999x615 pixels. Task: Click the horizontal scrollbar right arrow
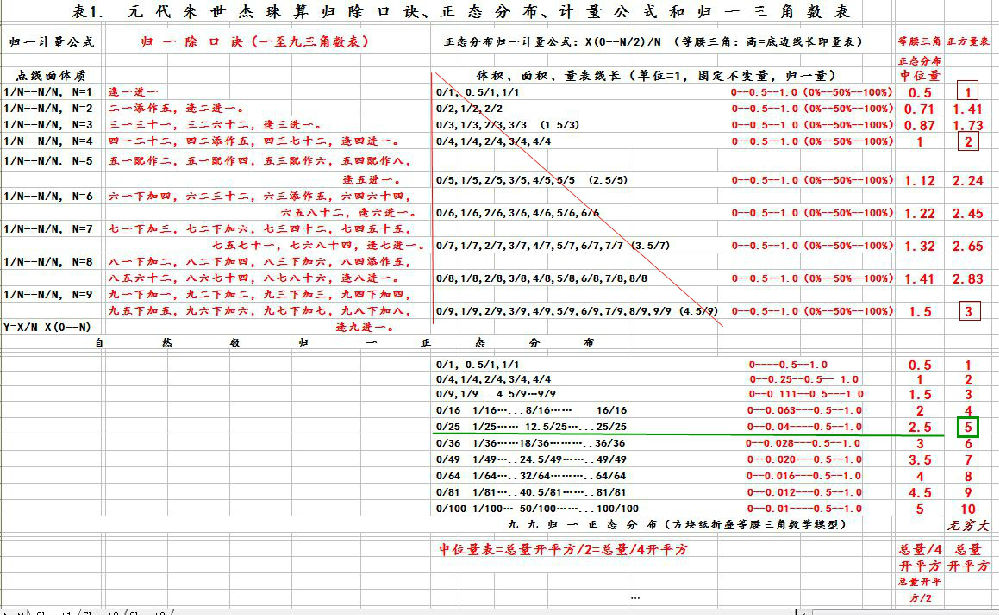(992, 612)
